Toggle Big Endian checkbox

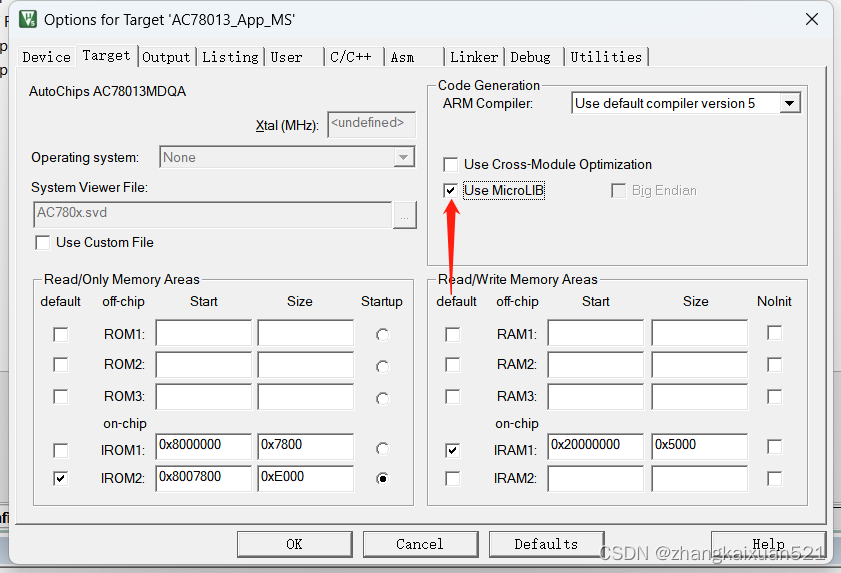tap(618, 190)
